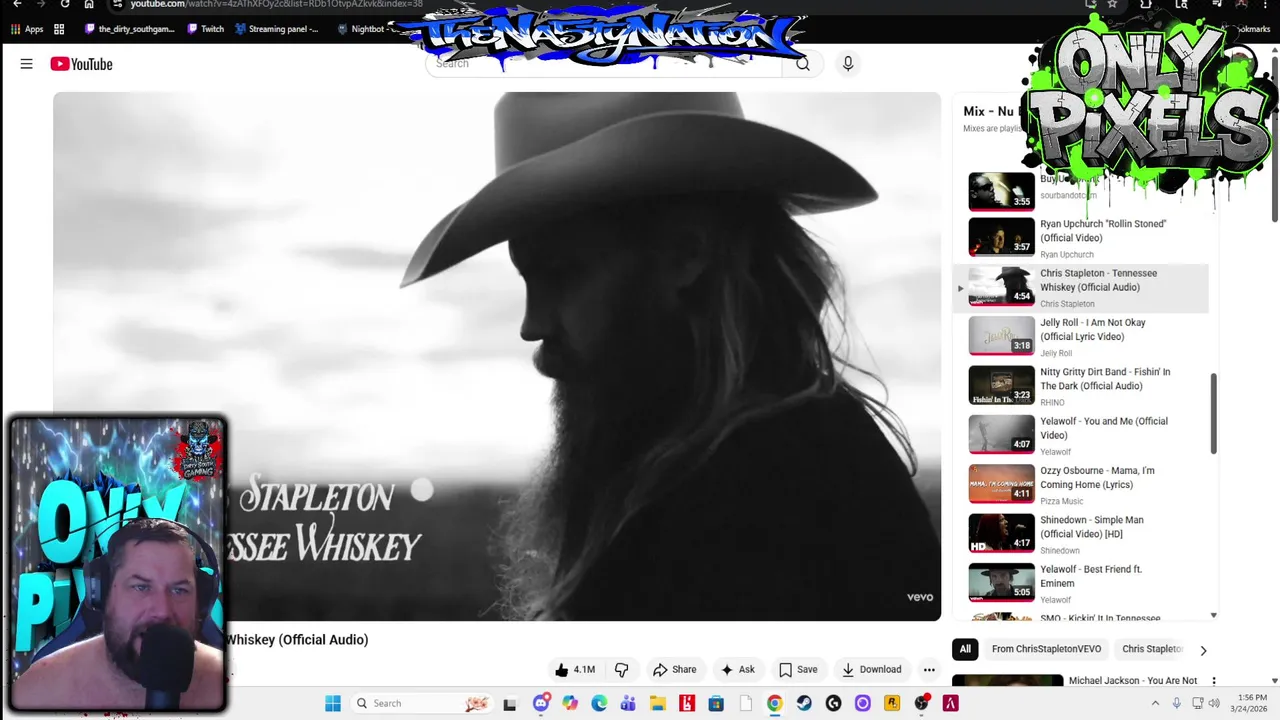Download the video

[872, 670]
